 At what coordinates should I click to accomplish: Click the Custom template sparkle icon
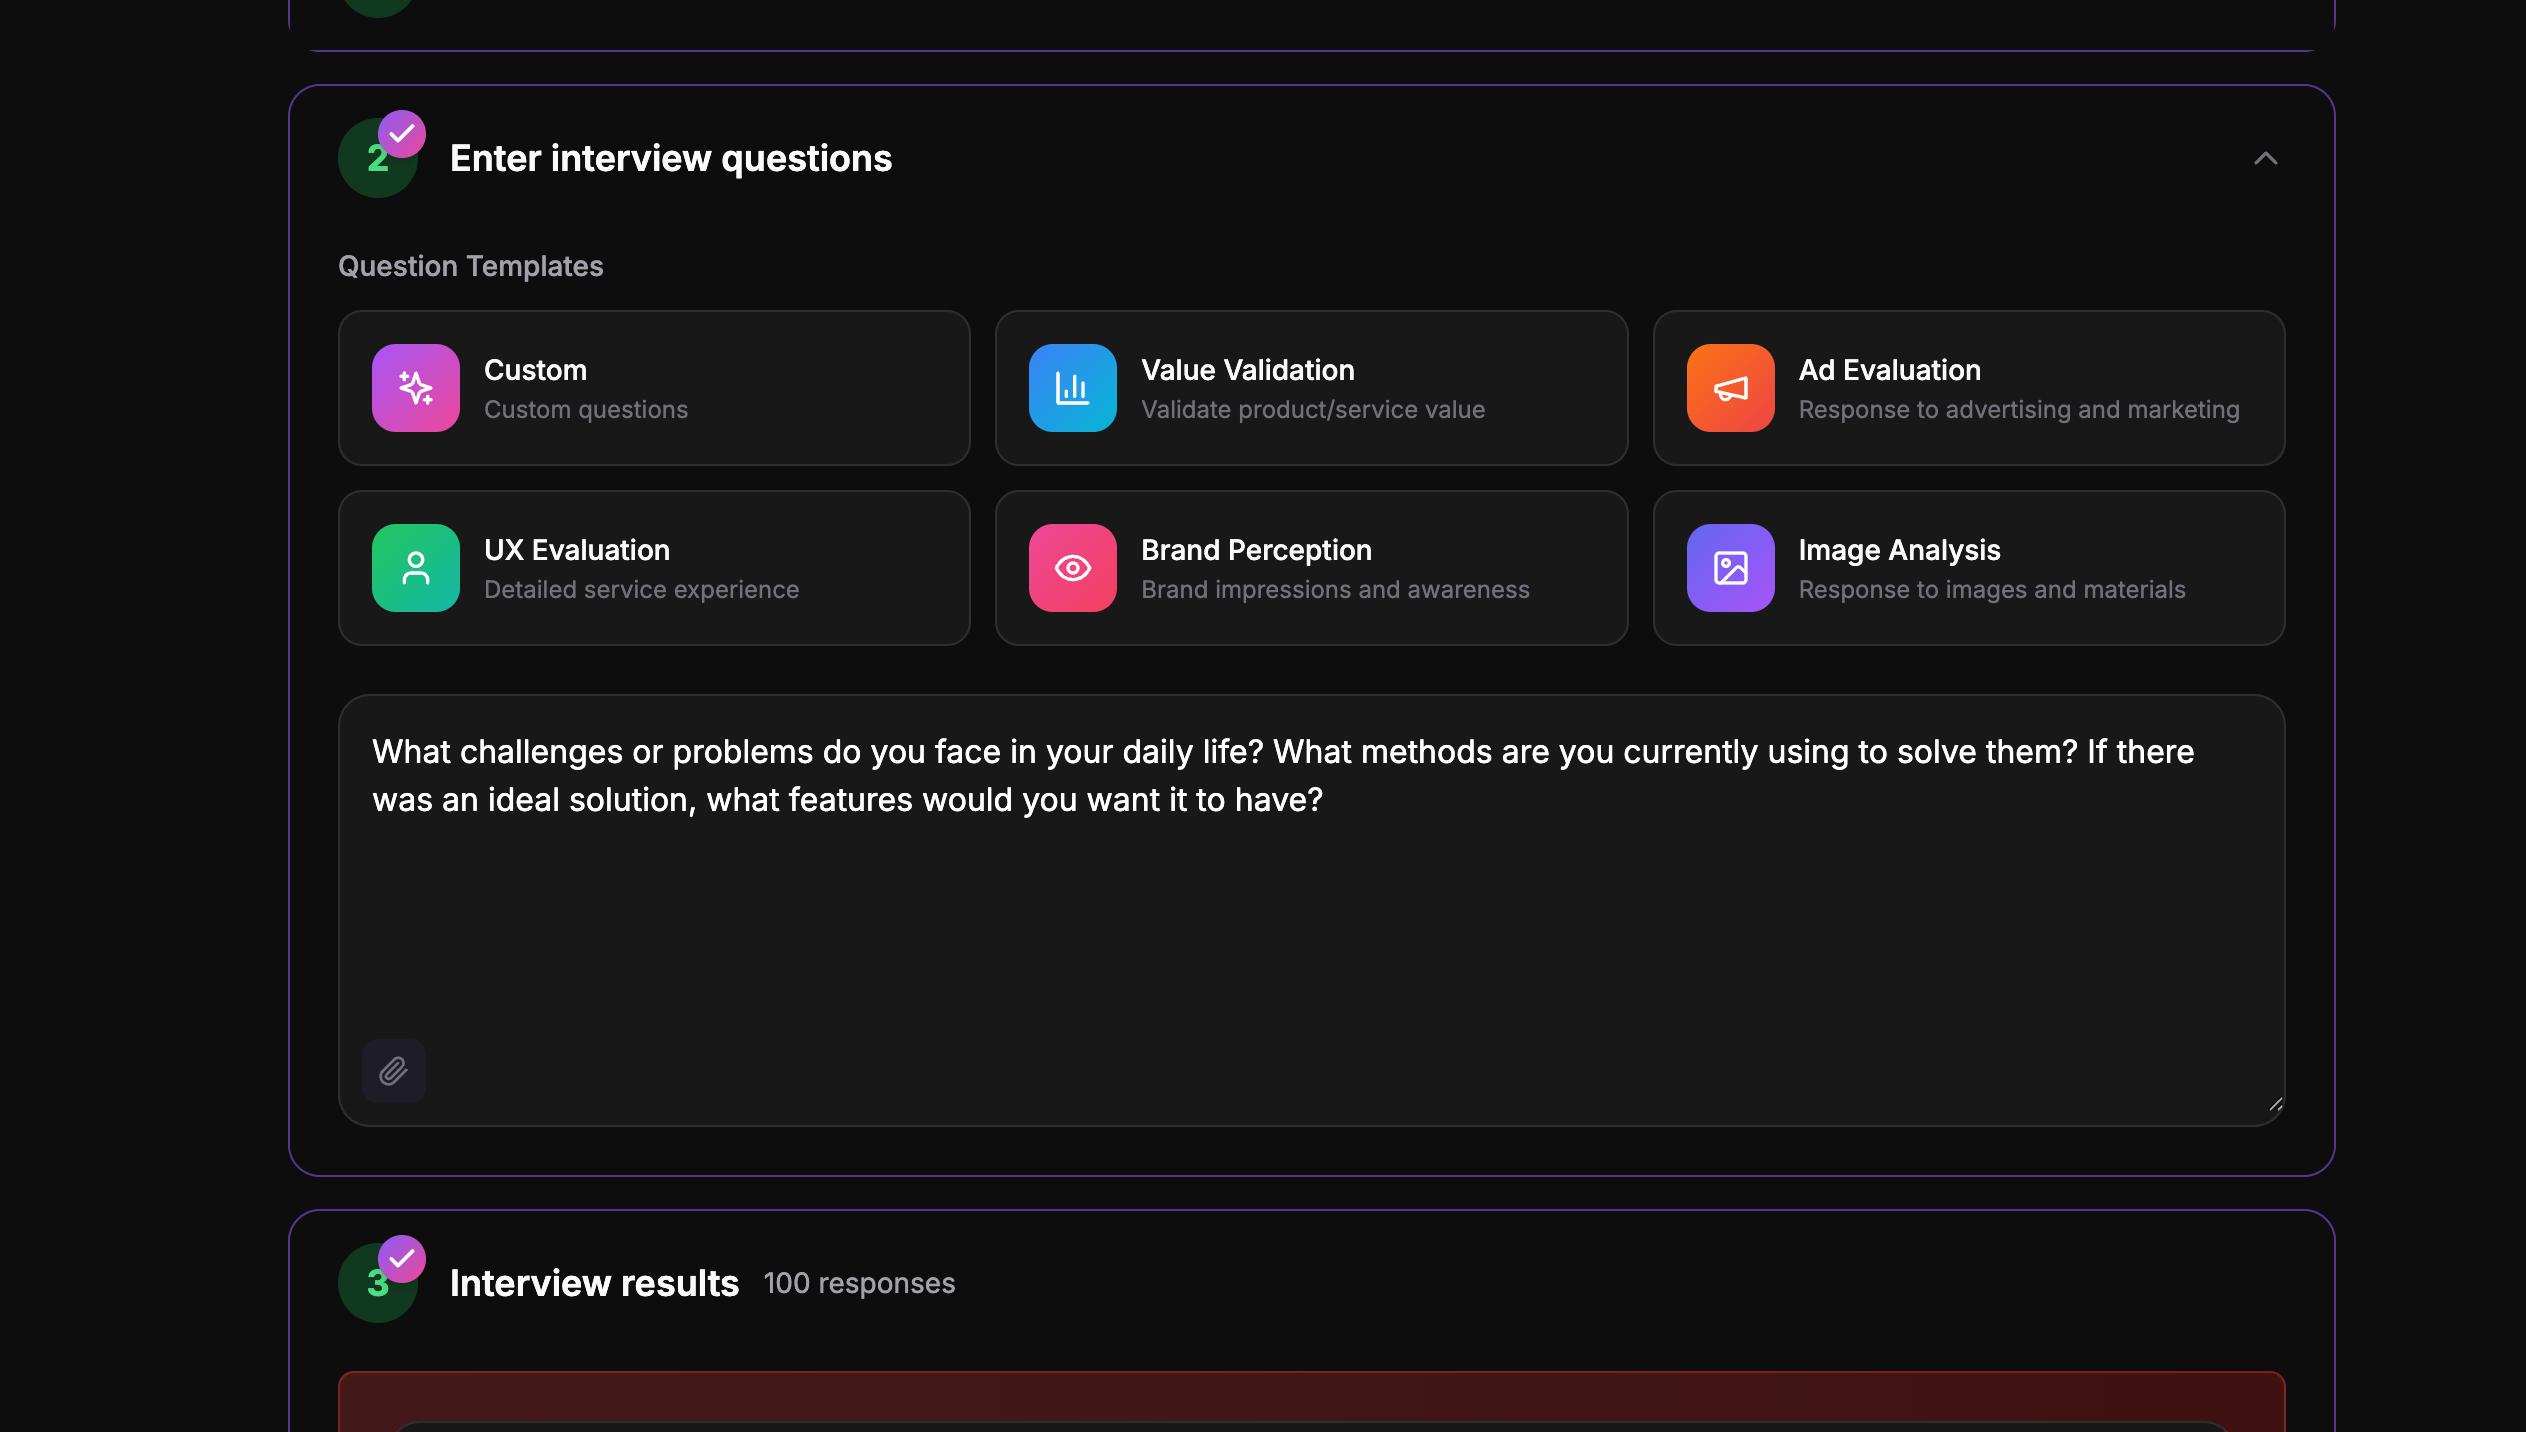point(416,388)
